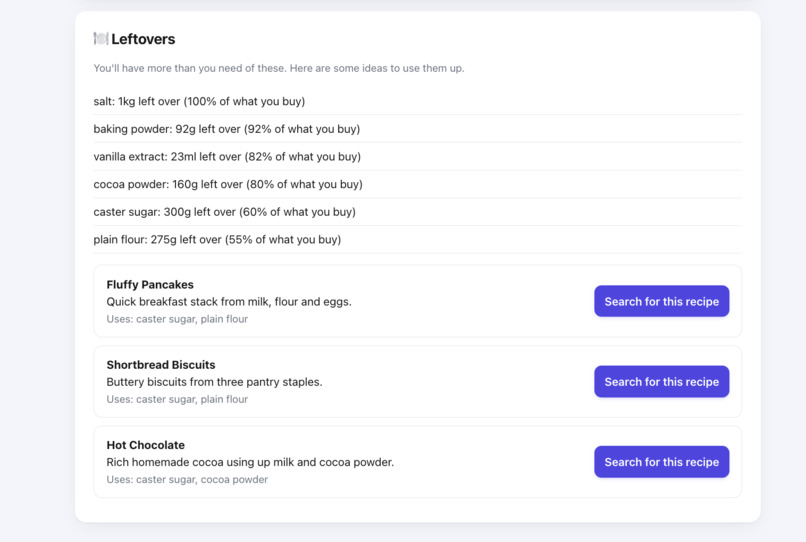Click the 'Buttery biscuits from three pantry staples' text
This screenshot has width=806, height=542.
tap(214, 382)
